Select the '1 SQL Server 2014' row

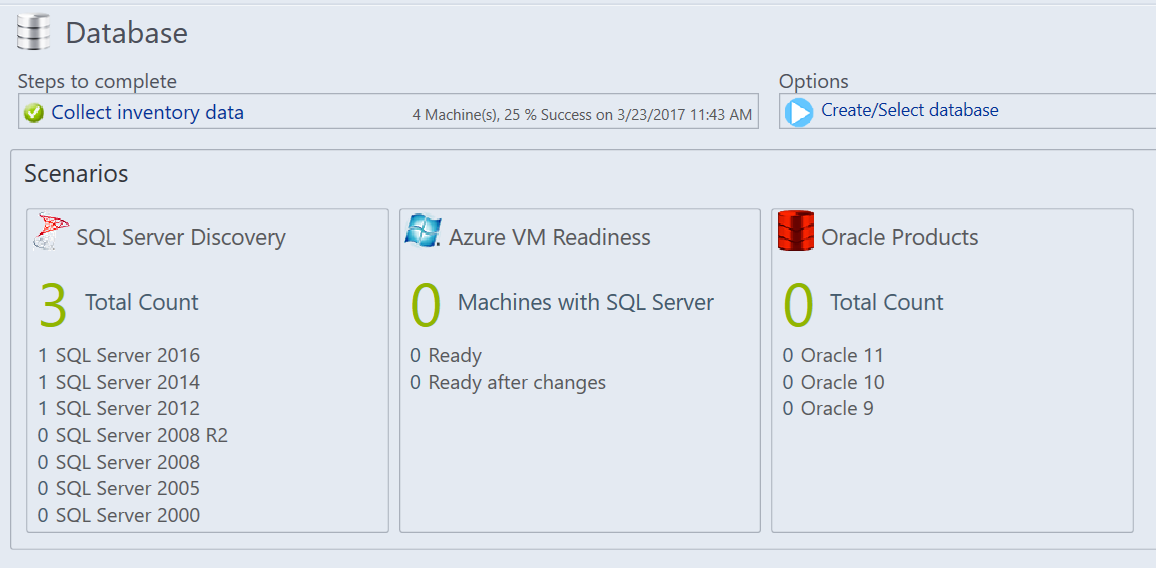coord(119,382)
